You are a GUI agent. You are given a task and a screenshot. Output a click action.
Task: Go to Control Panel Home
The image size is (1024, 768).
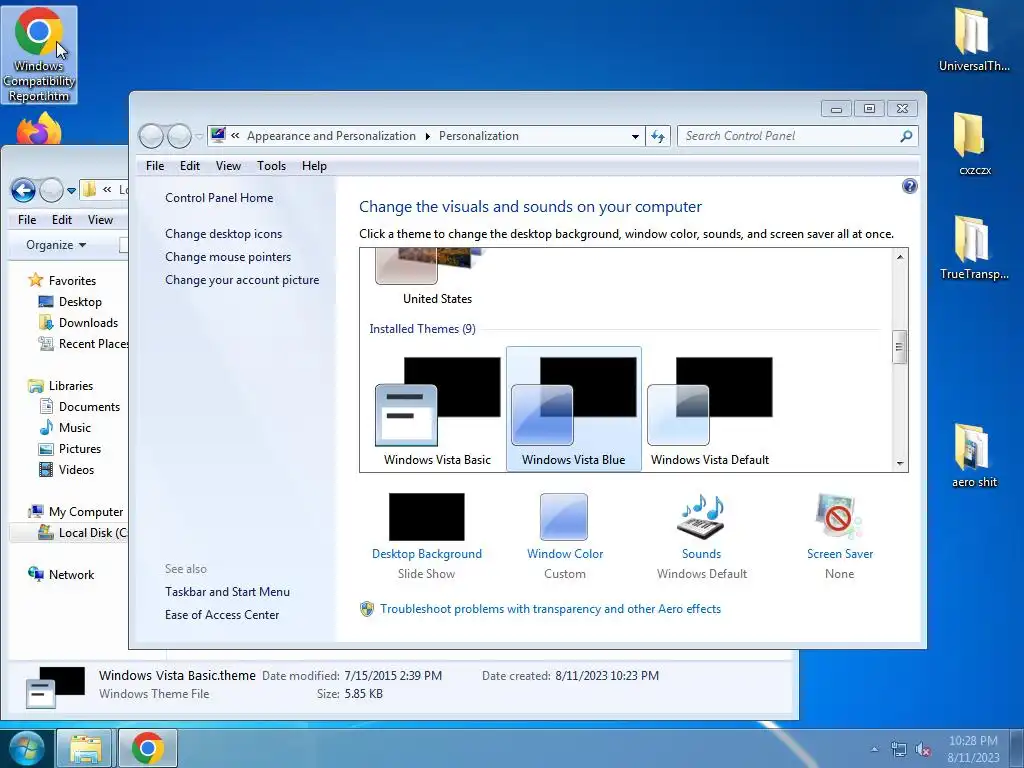coord(219,198)
